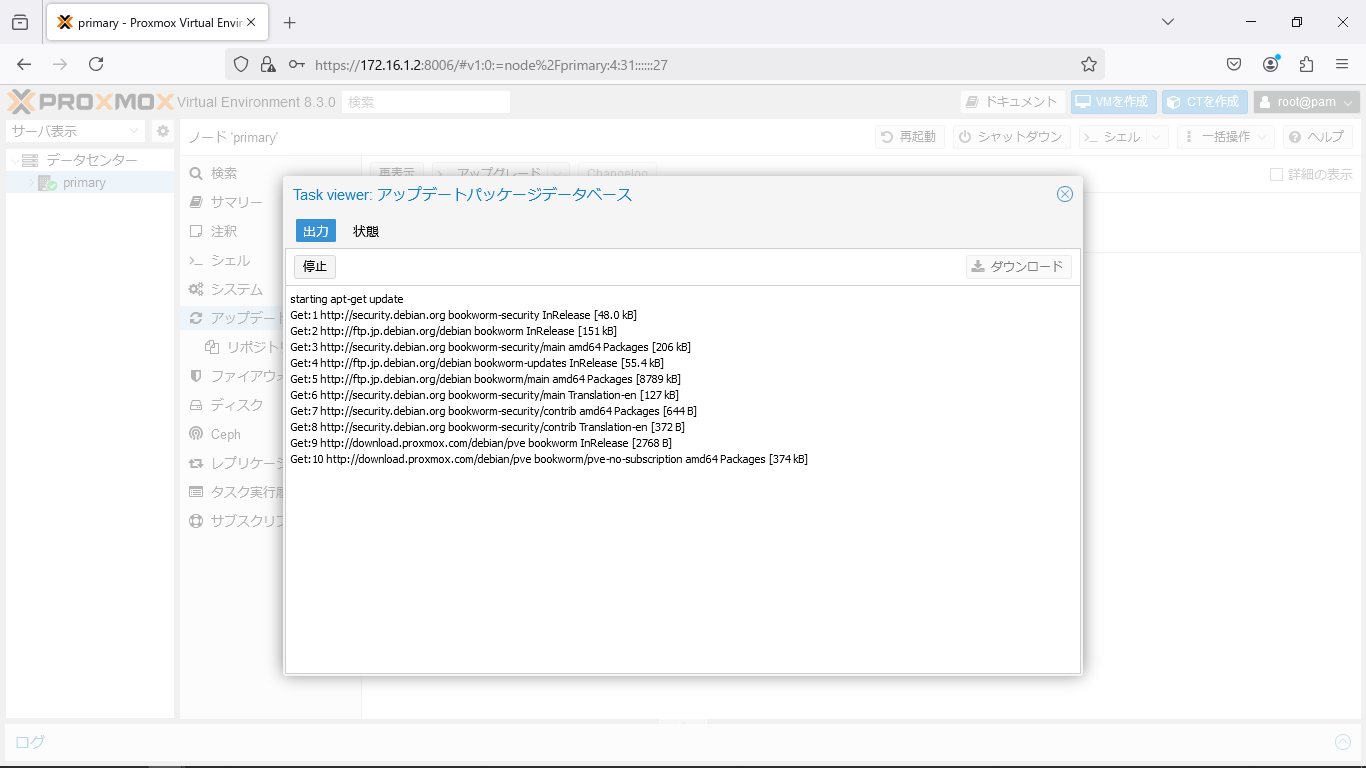The image size is (1366, 768).
Task: Open Pocket save icon in toolbar
Action: 1234,64
